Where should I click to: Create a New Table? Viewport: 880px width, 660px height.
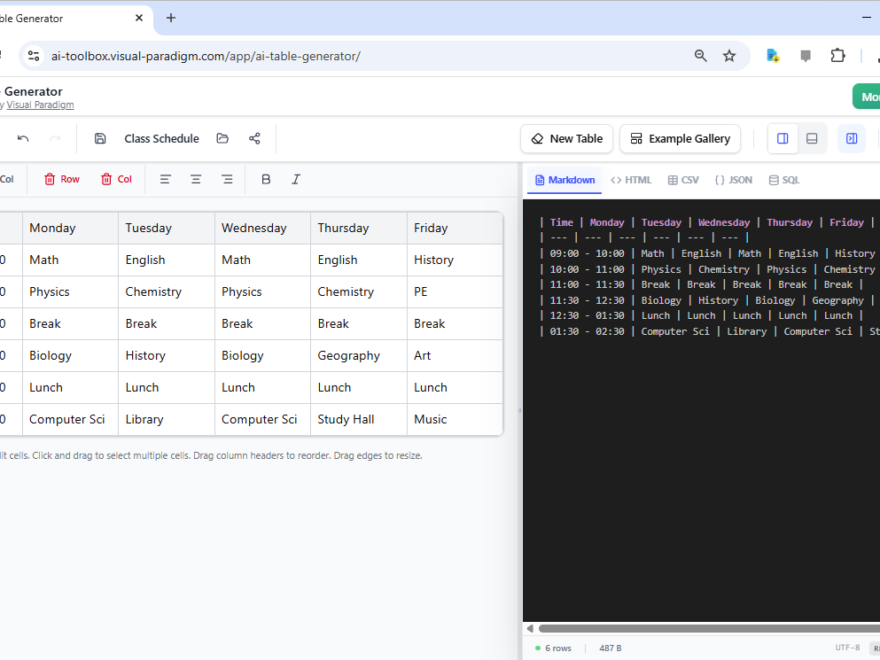tap(566, 138)
